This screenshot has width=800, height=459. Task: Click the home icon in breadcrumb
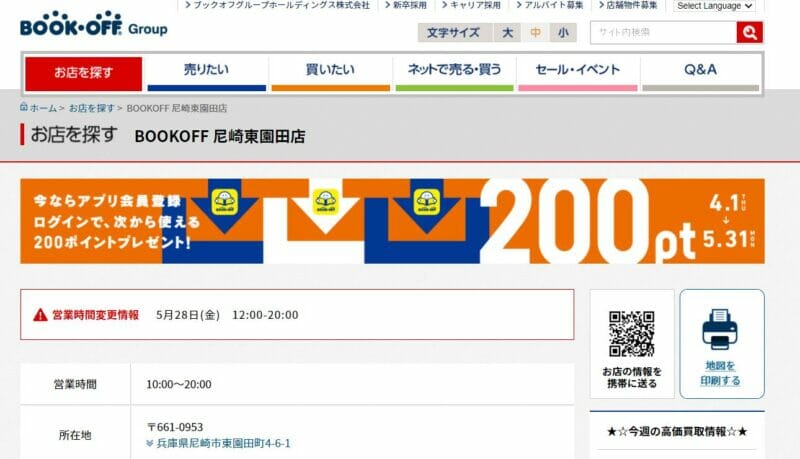click(x=23, y=107)
